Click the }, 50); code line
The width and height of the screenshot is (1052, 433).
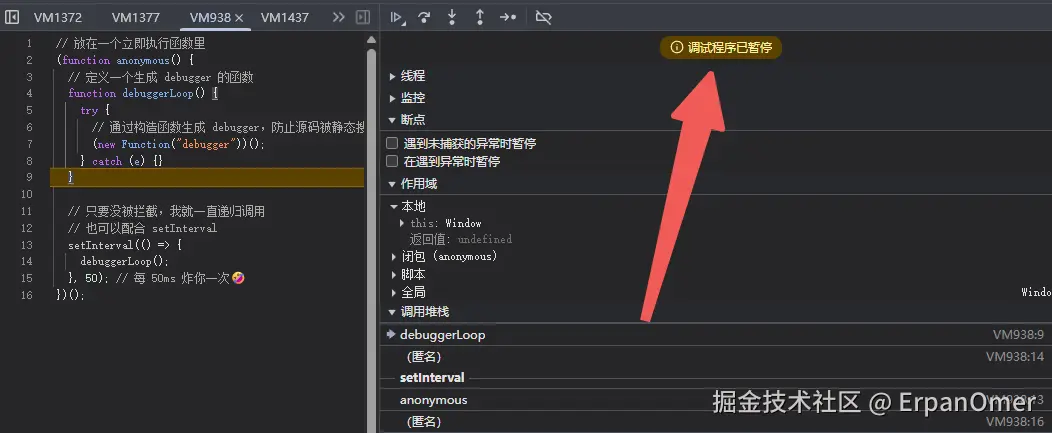(156, 278)
